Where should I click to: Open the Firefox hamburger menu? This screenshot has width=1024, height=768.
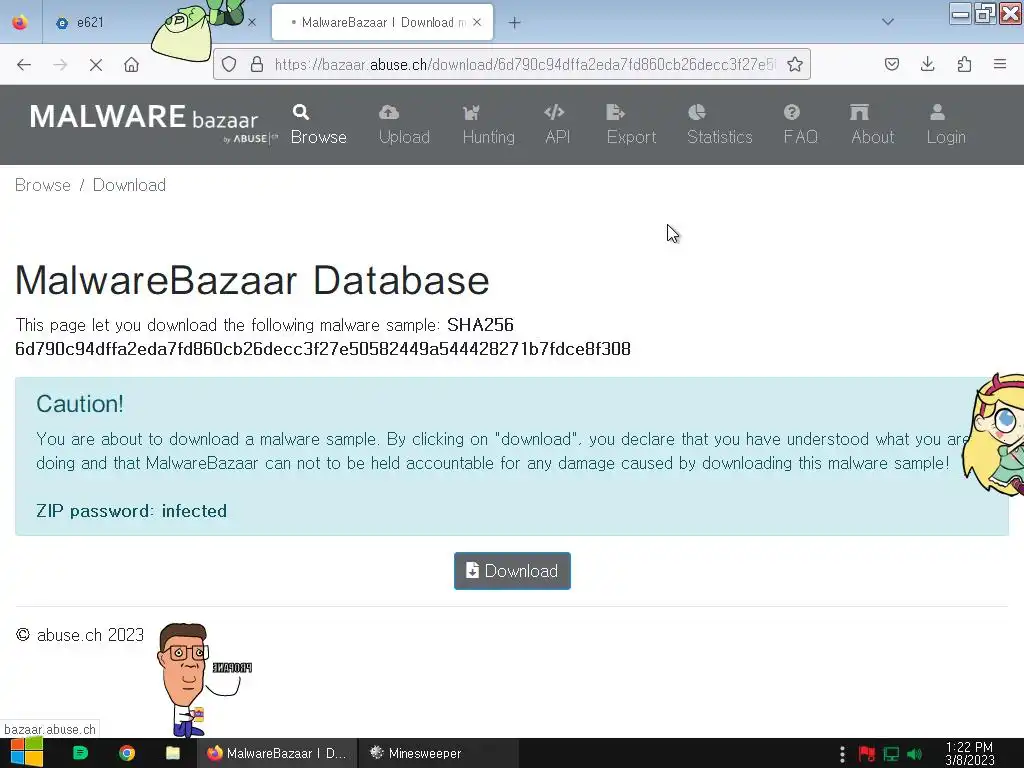coord(1000,64)
